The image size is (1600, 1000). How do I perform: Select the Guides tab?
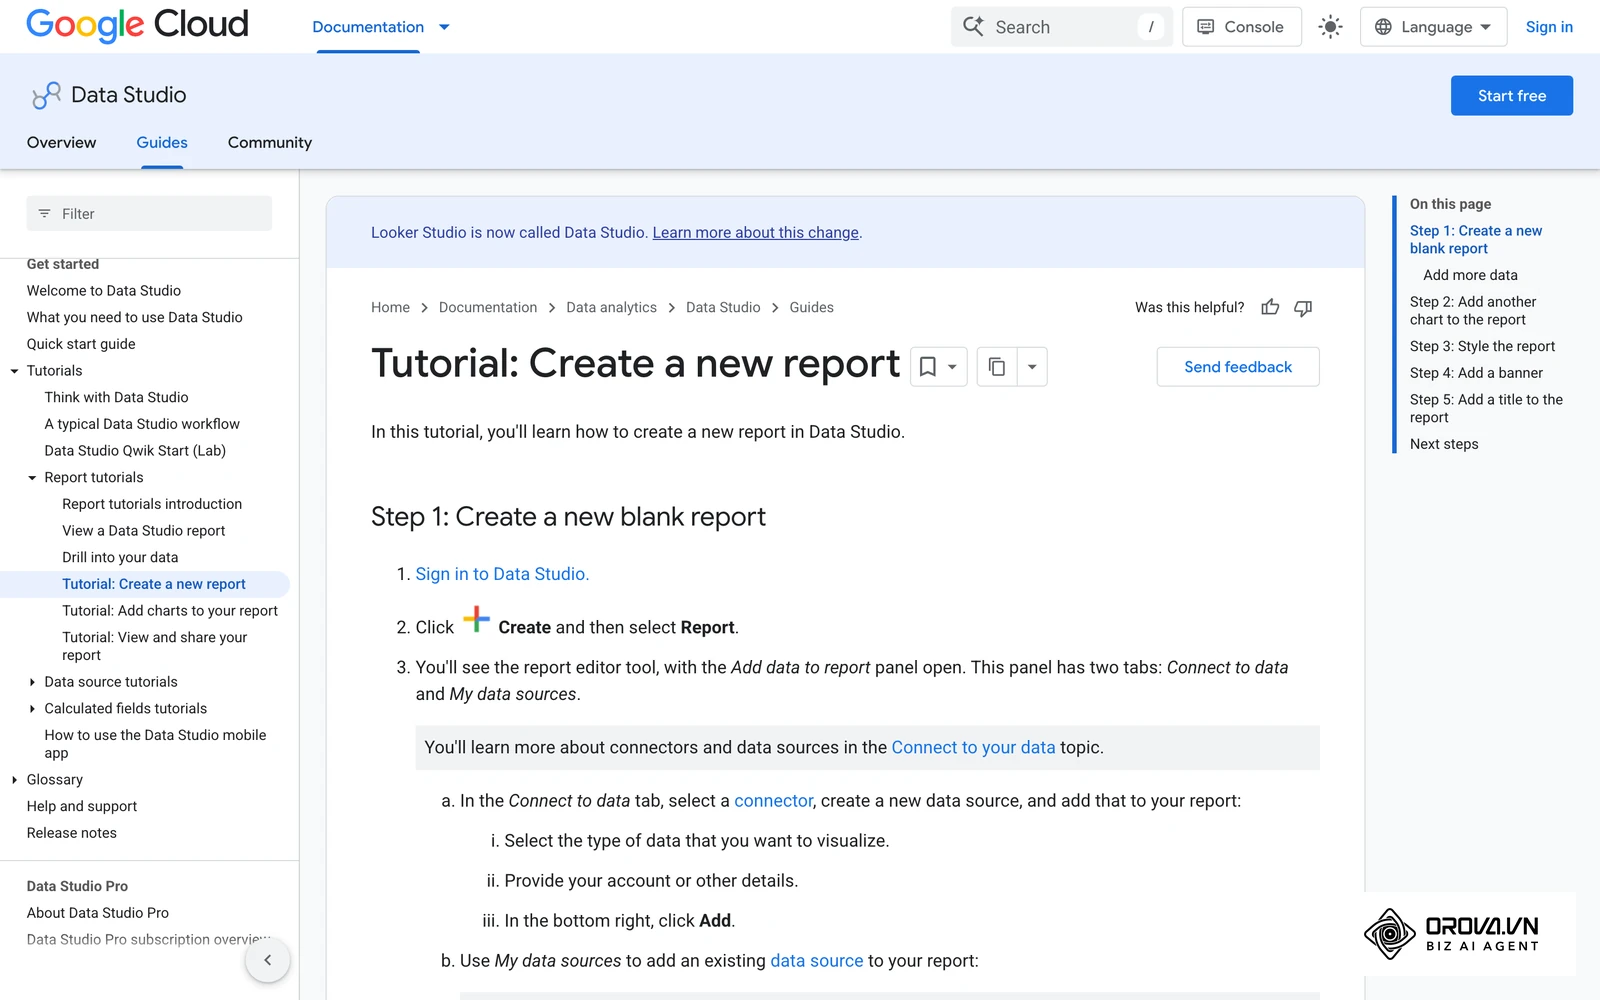162,143
